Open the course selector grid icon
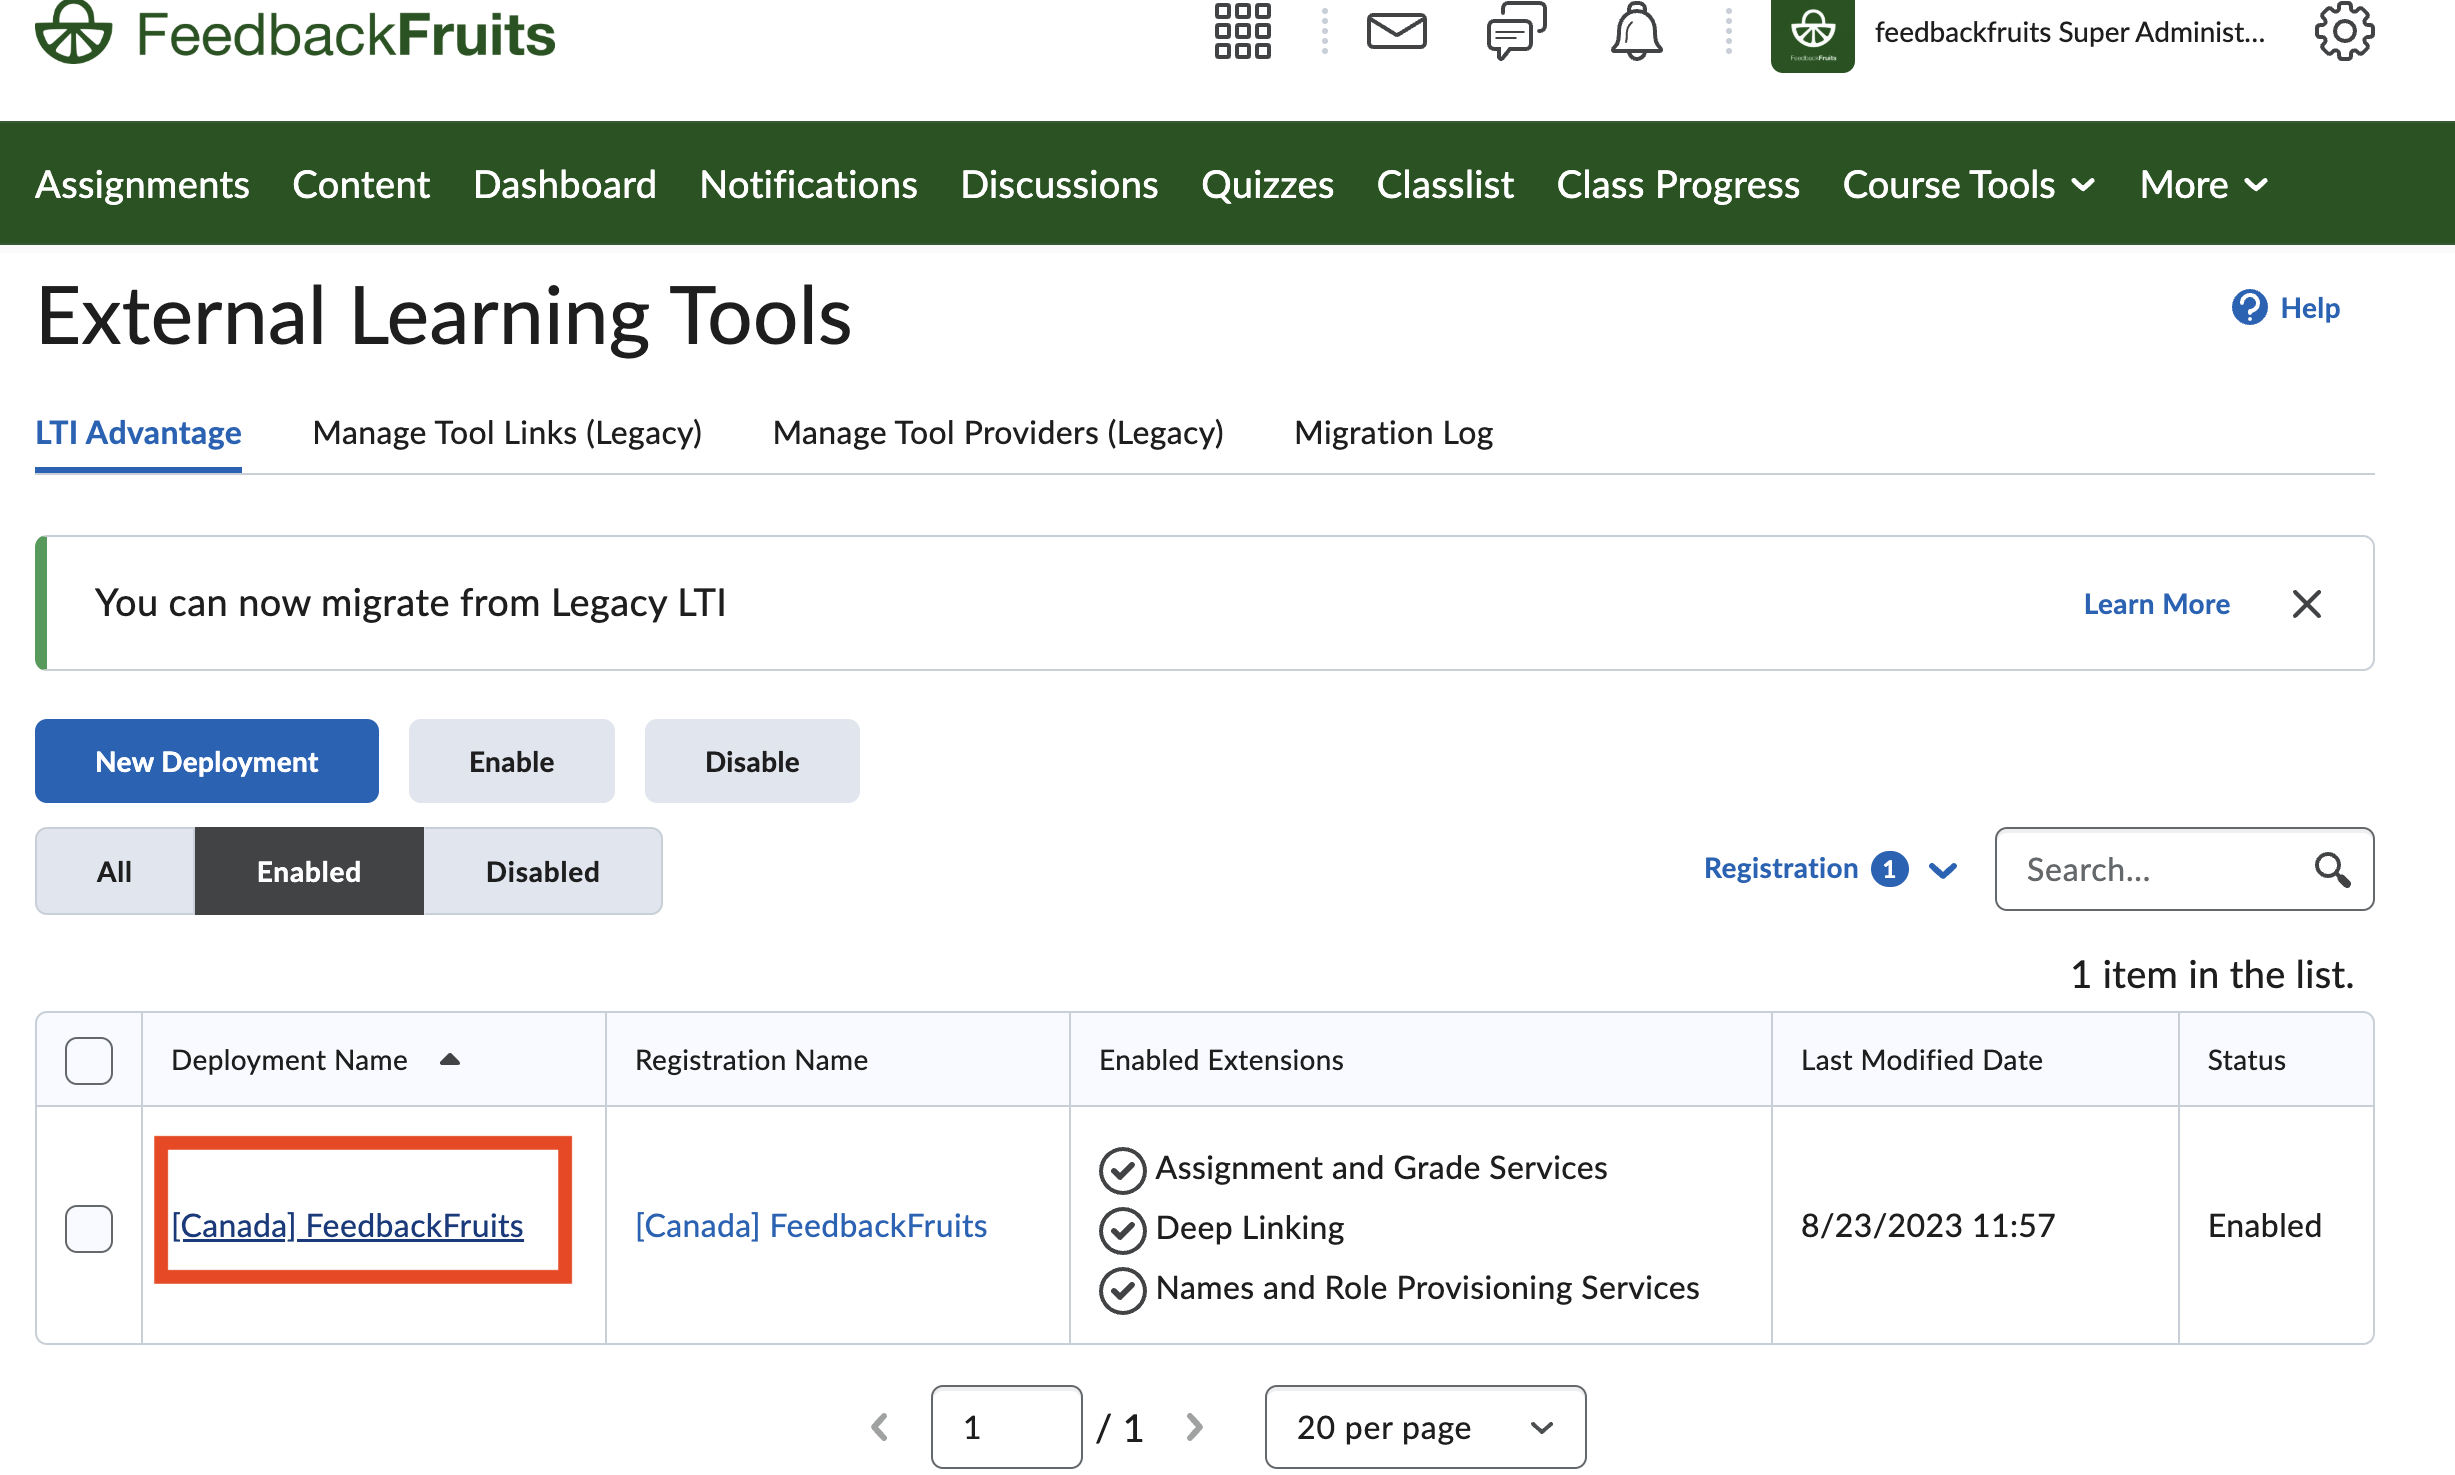Screen dimensions: 2455x1475 pyautogui.click(x=1242, y=31)
